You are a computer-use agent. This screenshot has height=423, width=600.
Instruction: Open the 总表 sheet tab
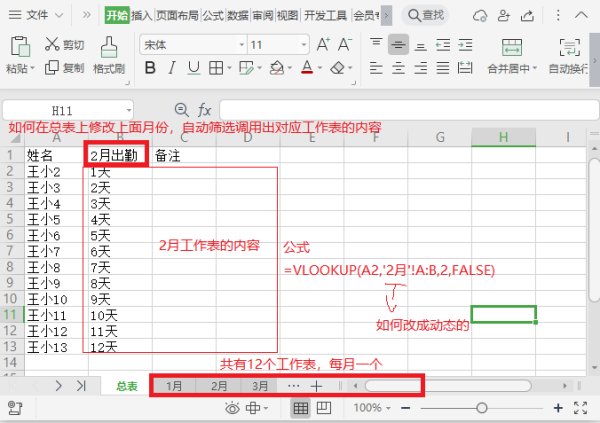tap(127, 386)
